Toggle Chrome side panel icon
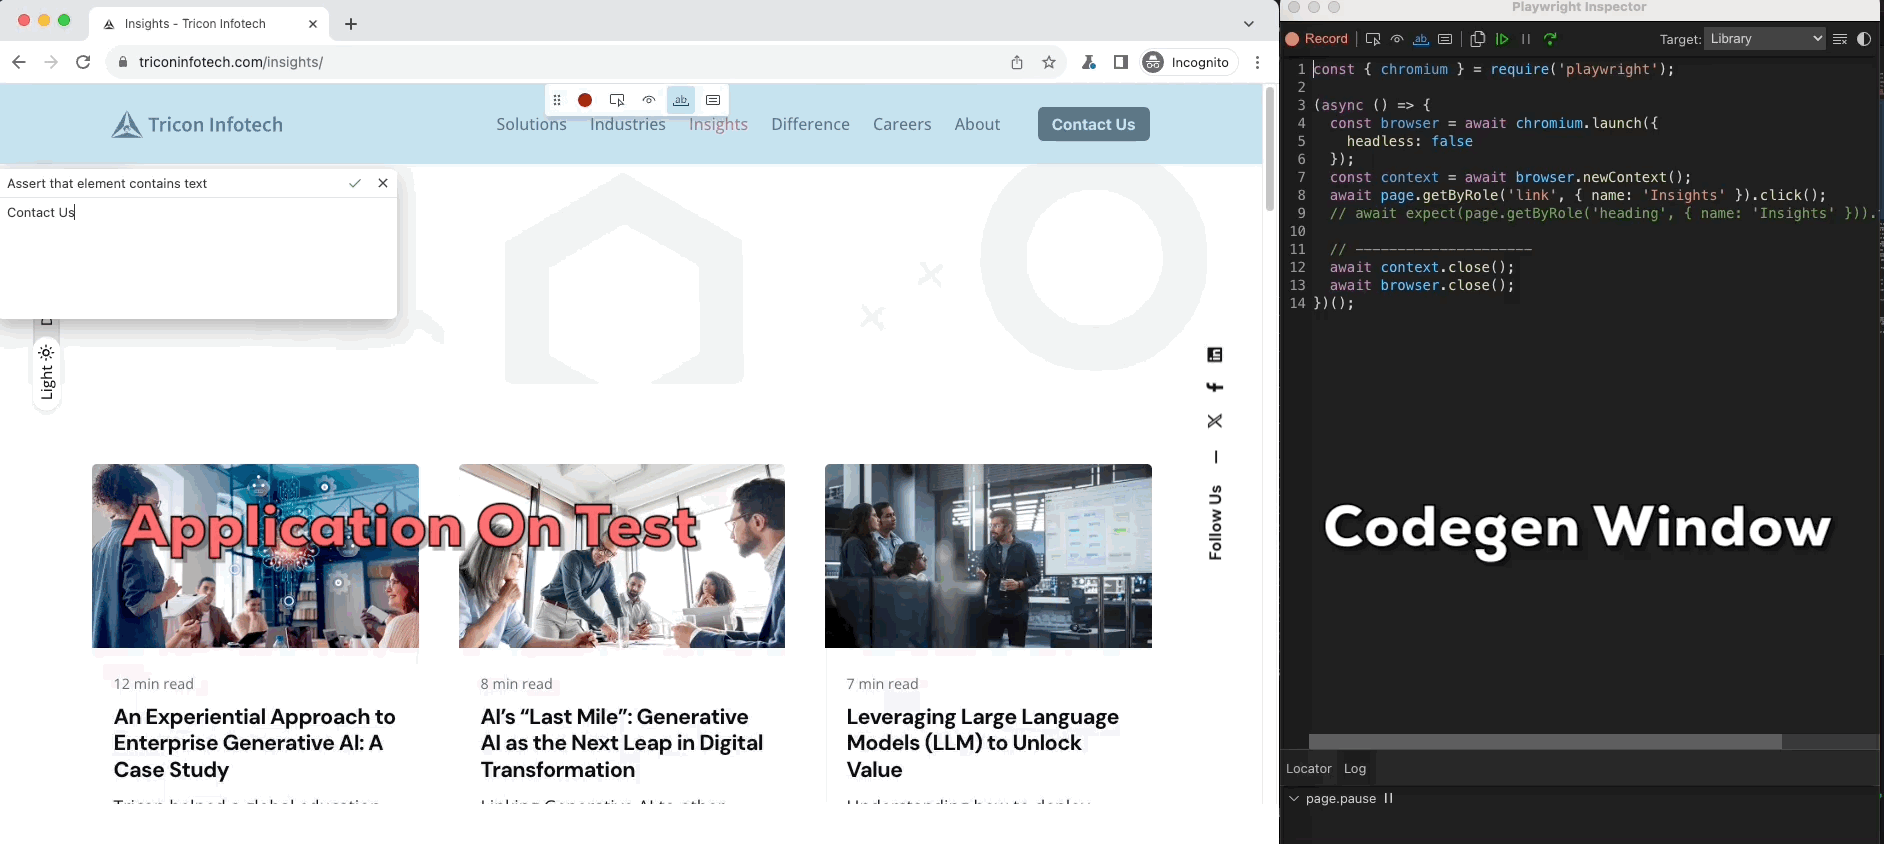 1121,62
